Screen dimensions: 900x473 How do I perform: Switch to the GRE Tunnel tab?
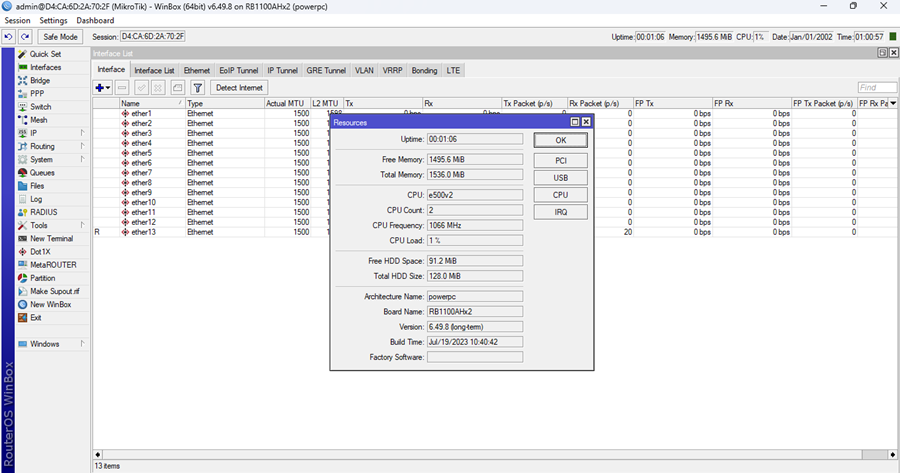pos(326,71)
